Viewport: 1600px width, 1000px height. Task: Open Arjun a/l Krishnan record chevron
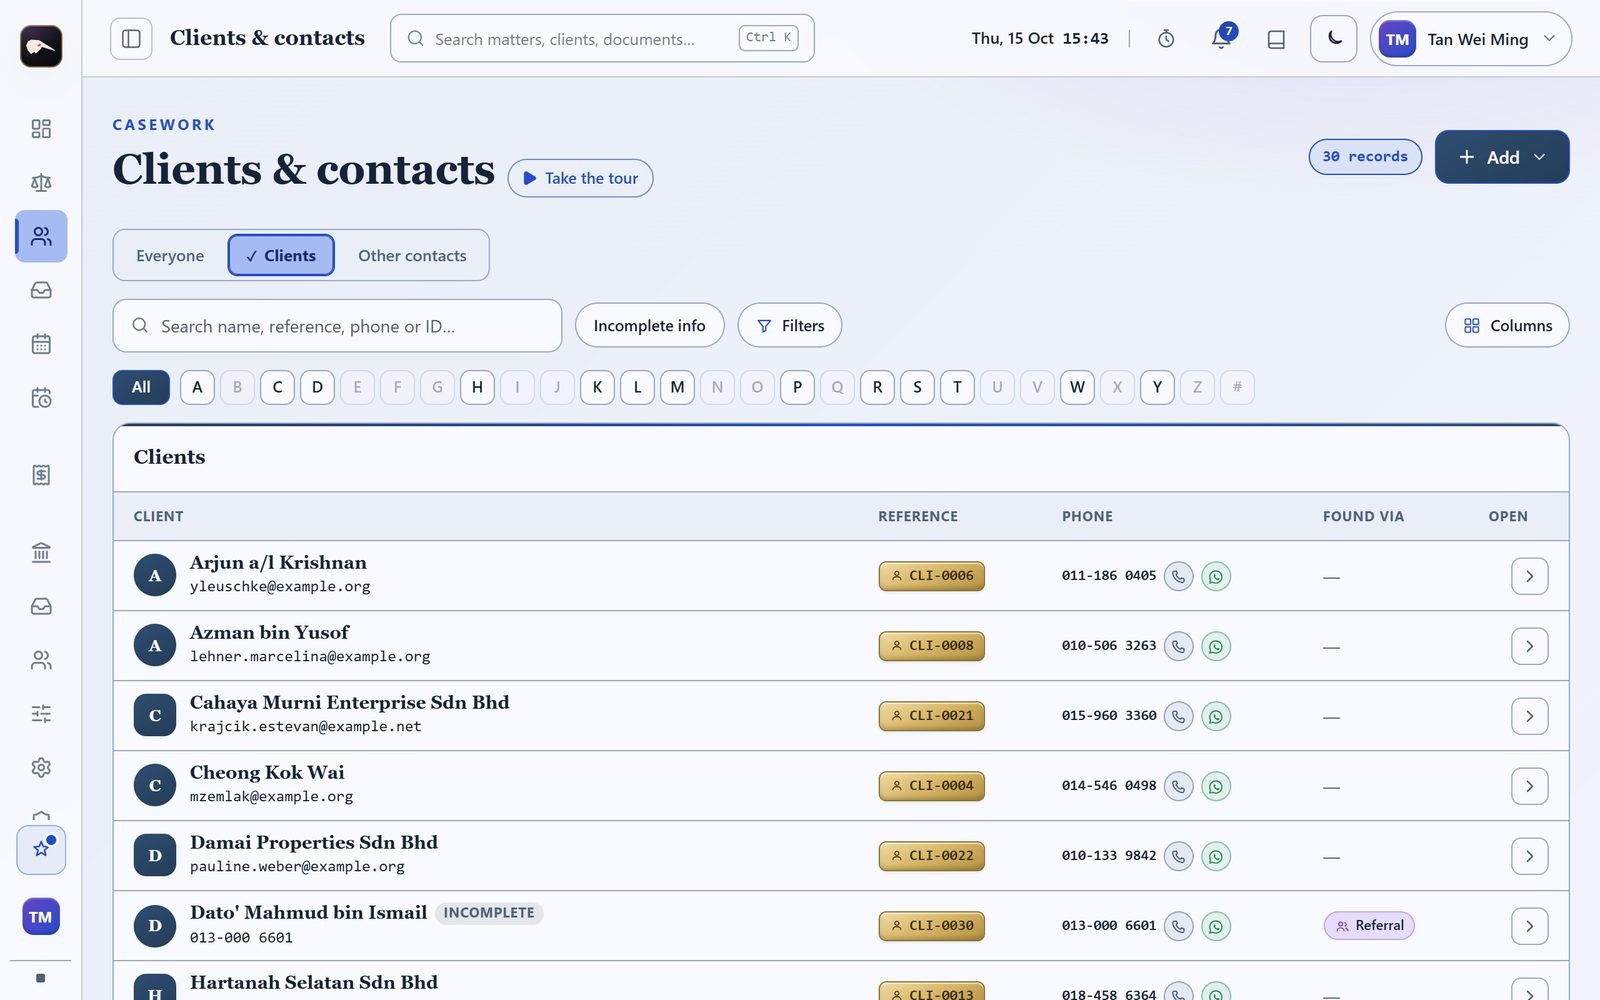[x=1529, y=576]
